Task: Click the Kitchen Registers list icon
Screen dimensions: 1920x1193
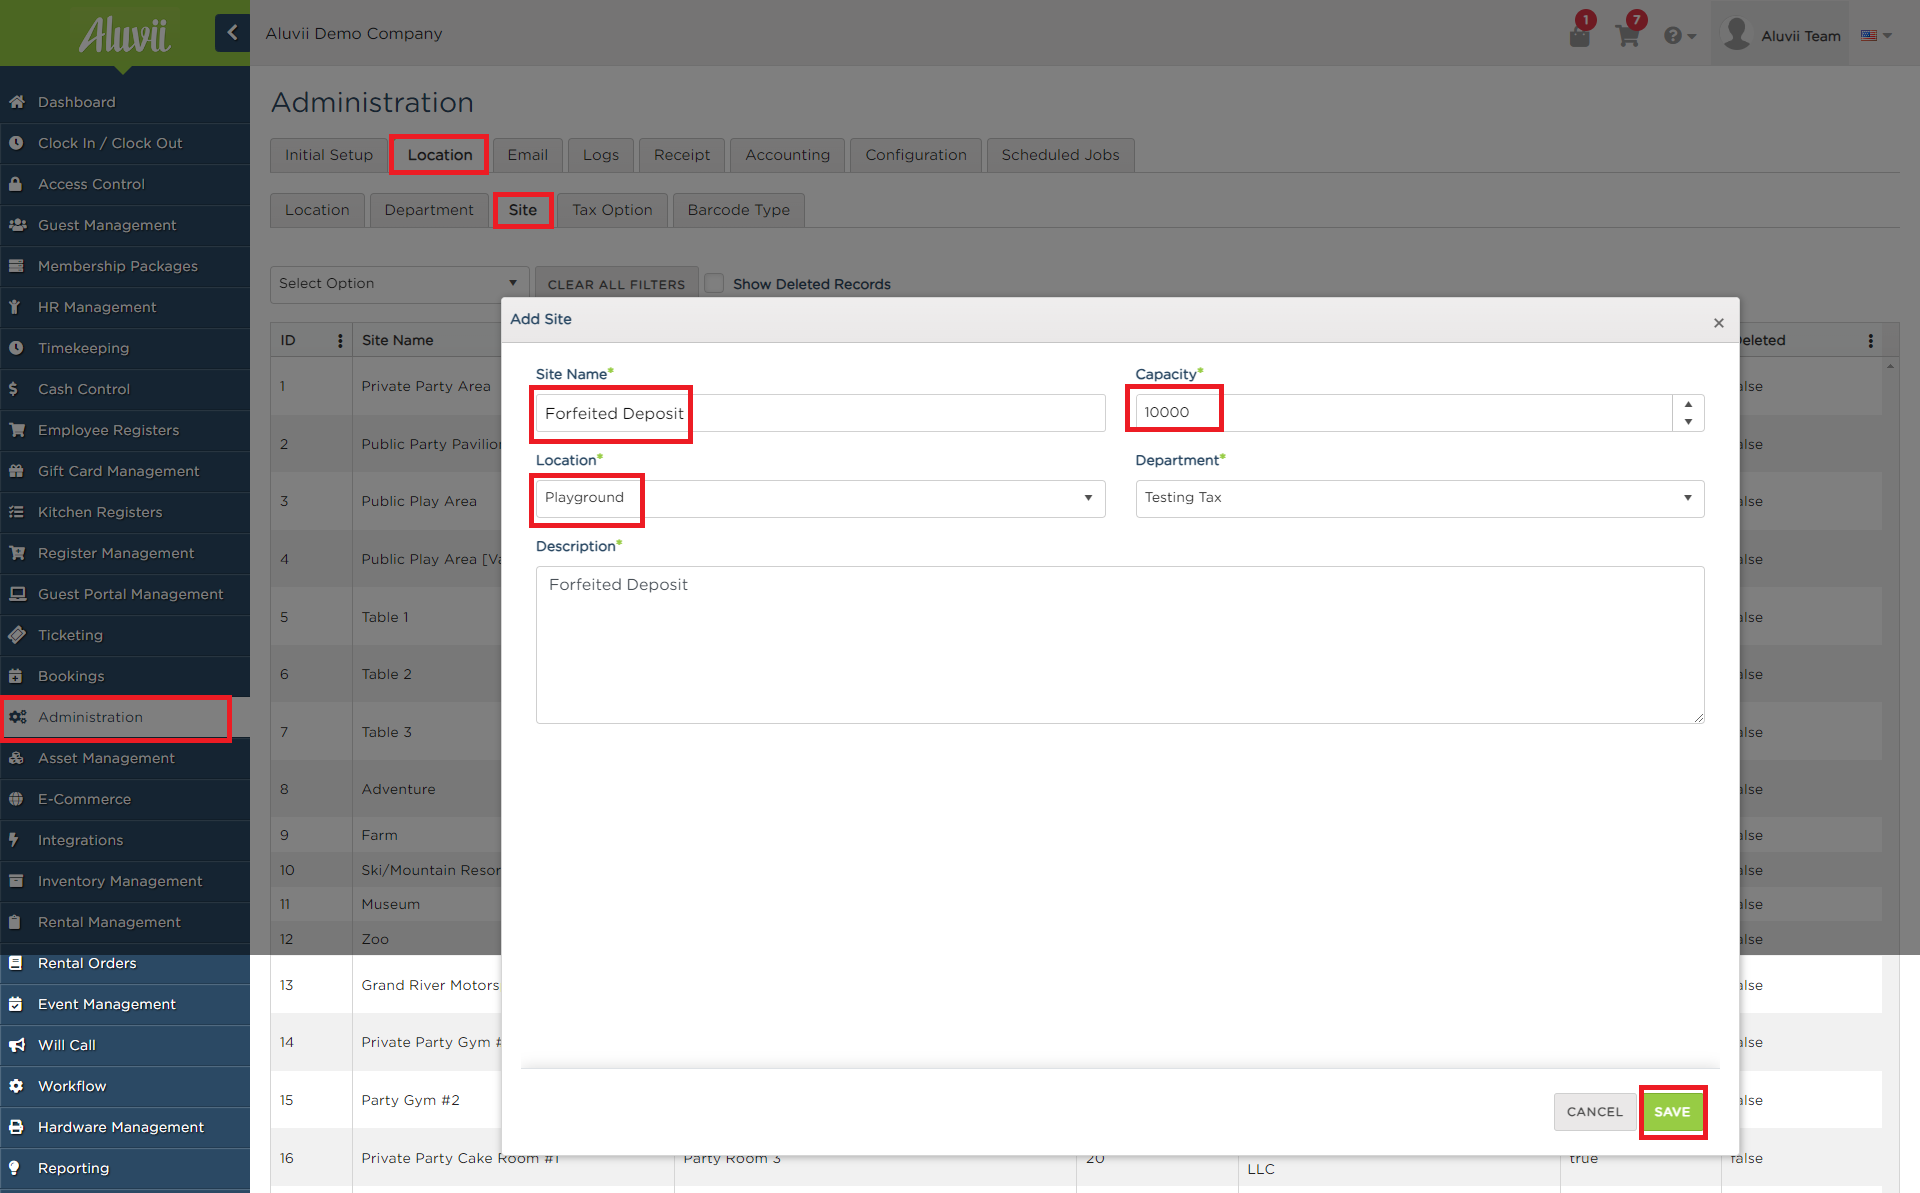Action: (17, 512)
